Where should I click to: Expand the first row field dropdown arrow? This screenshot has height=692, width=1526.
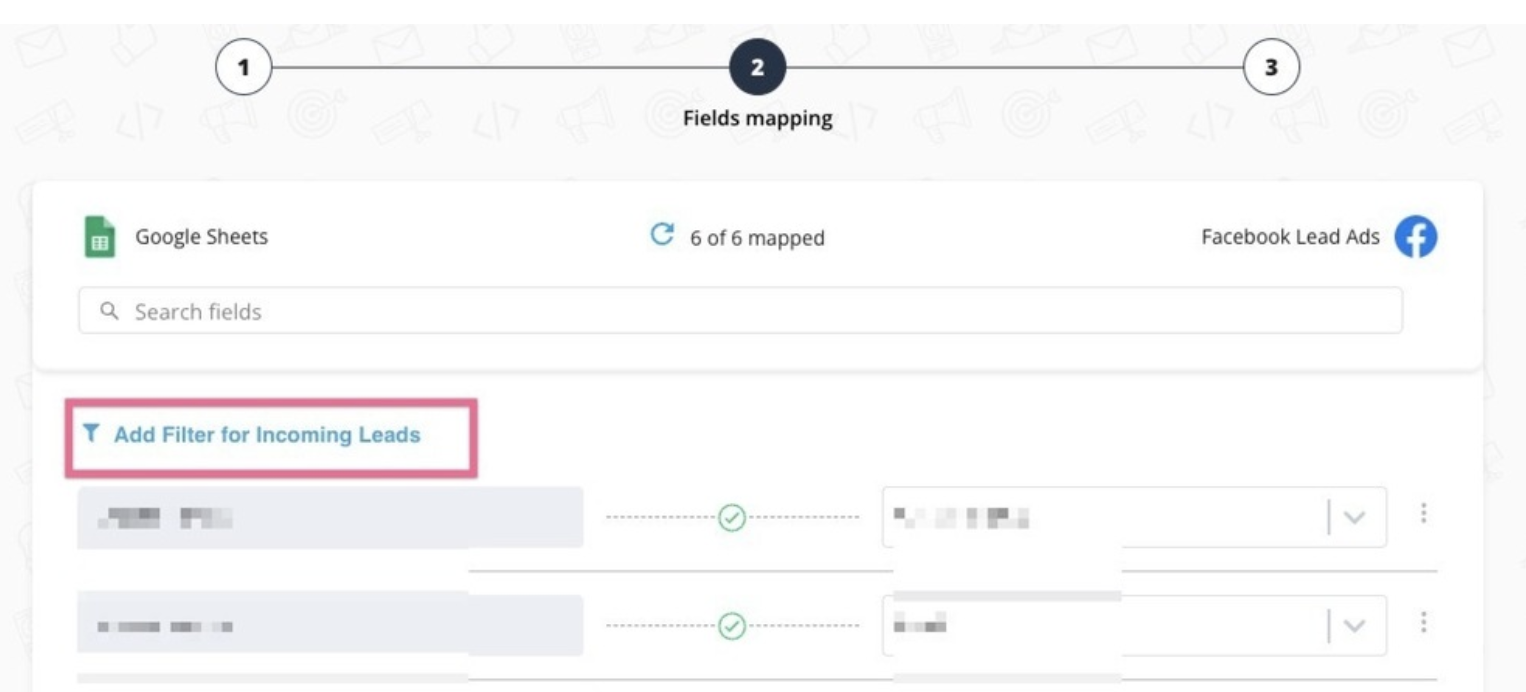click(1354, 518)
